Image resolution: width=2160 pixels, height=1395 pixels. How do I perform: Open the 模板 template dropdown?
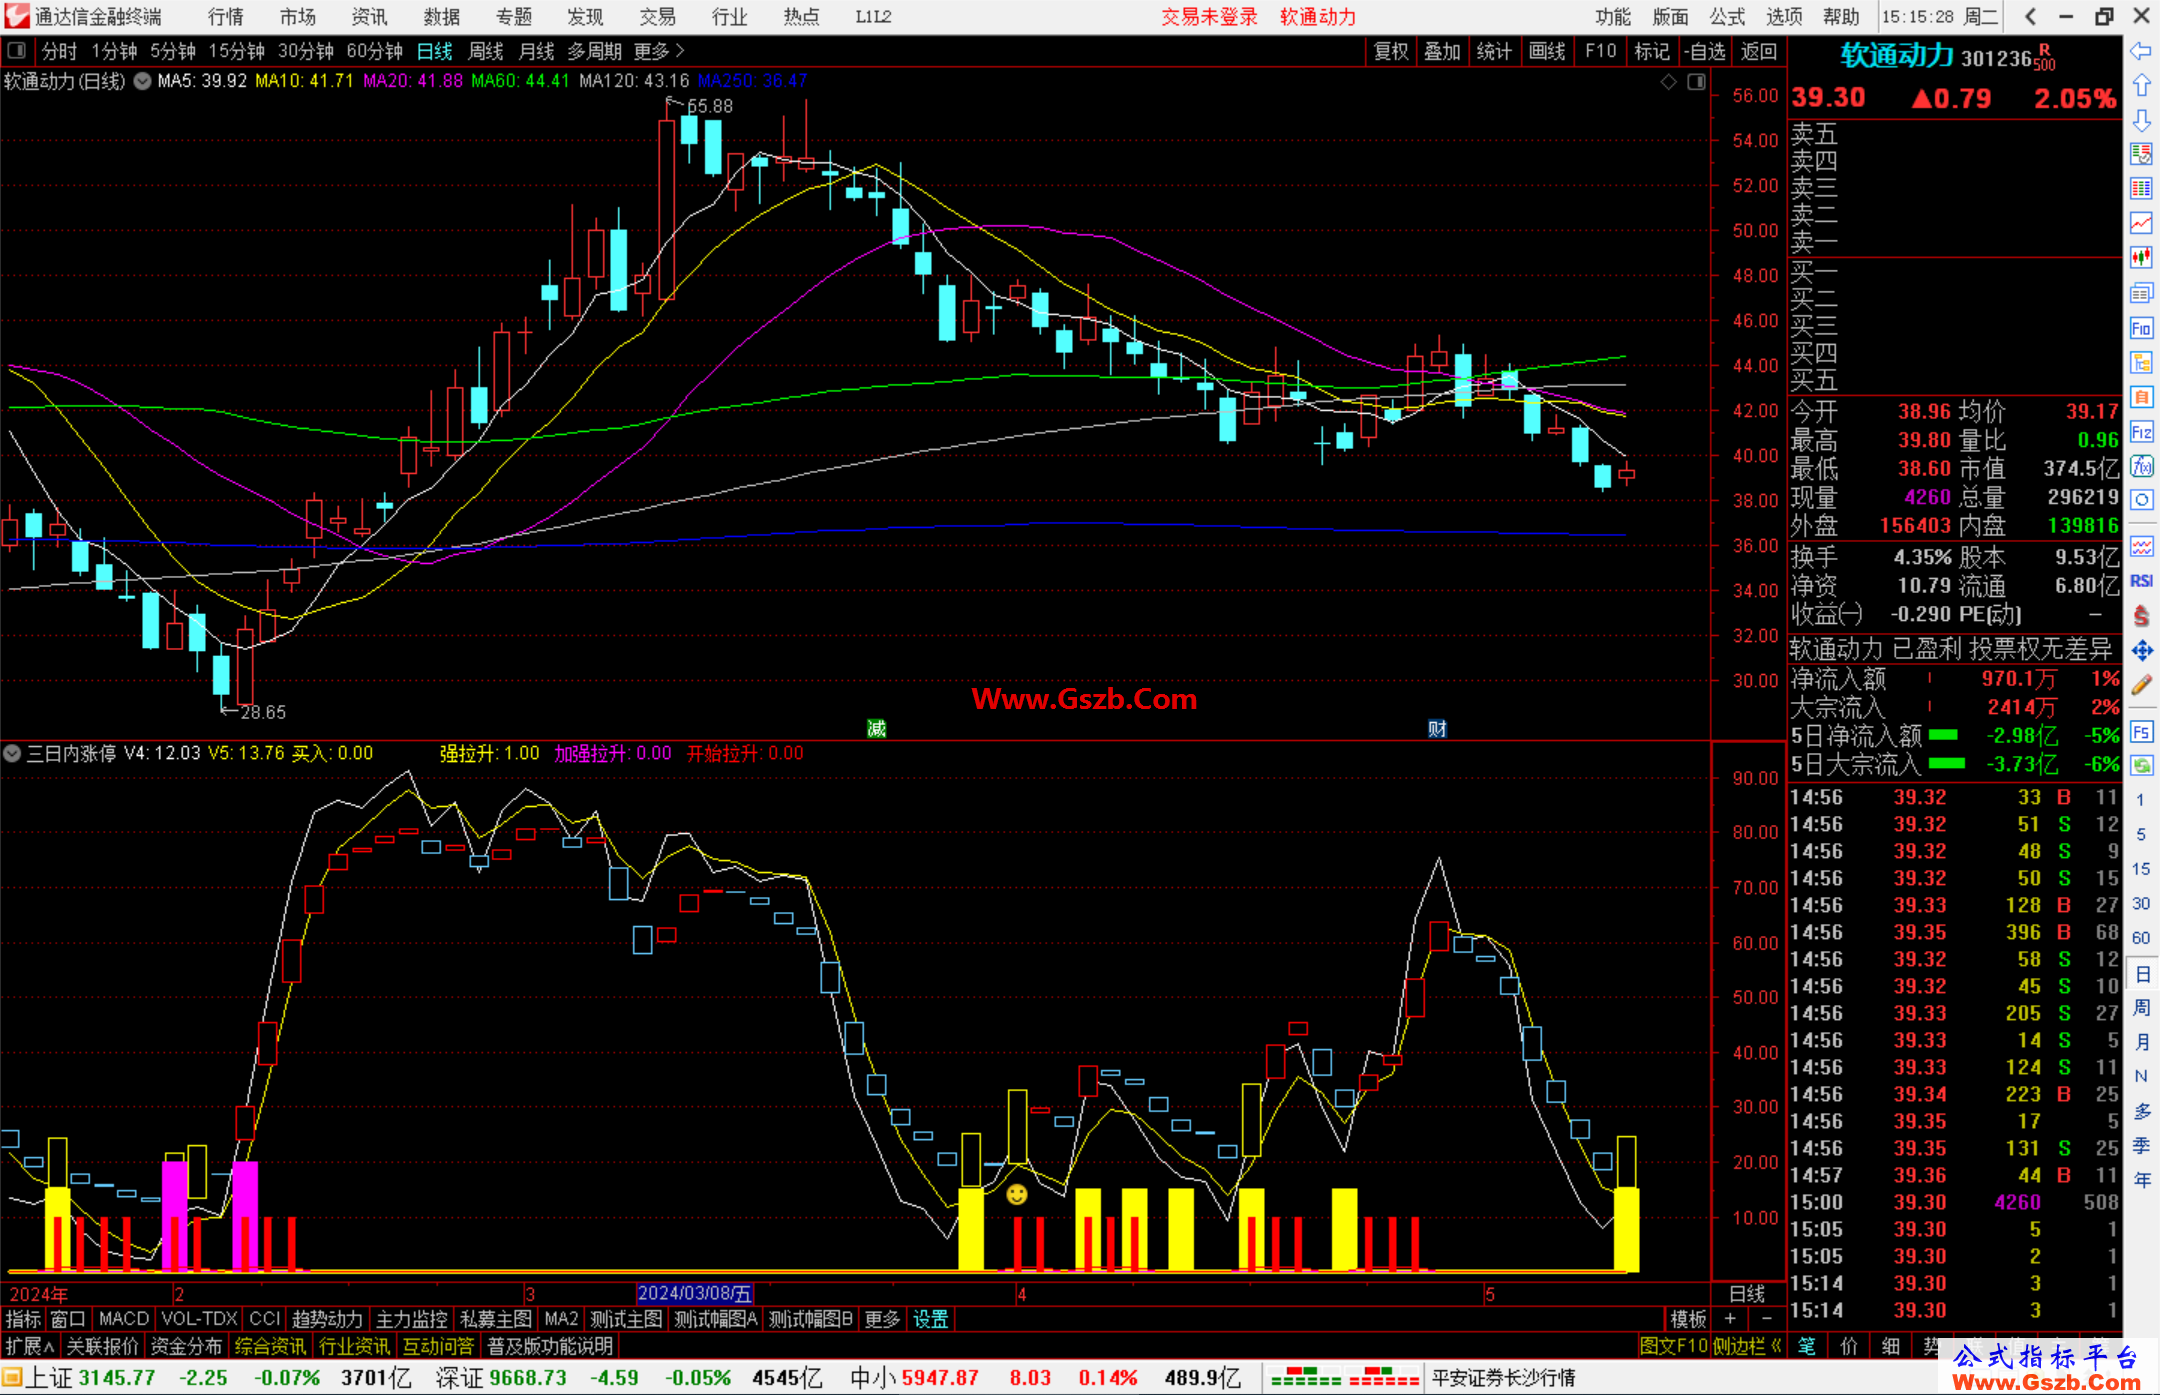tap(1689, 1319)
